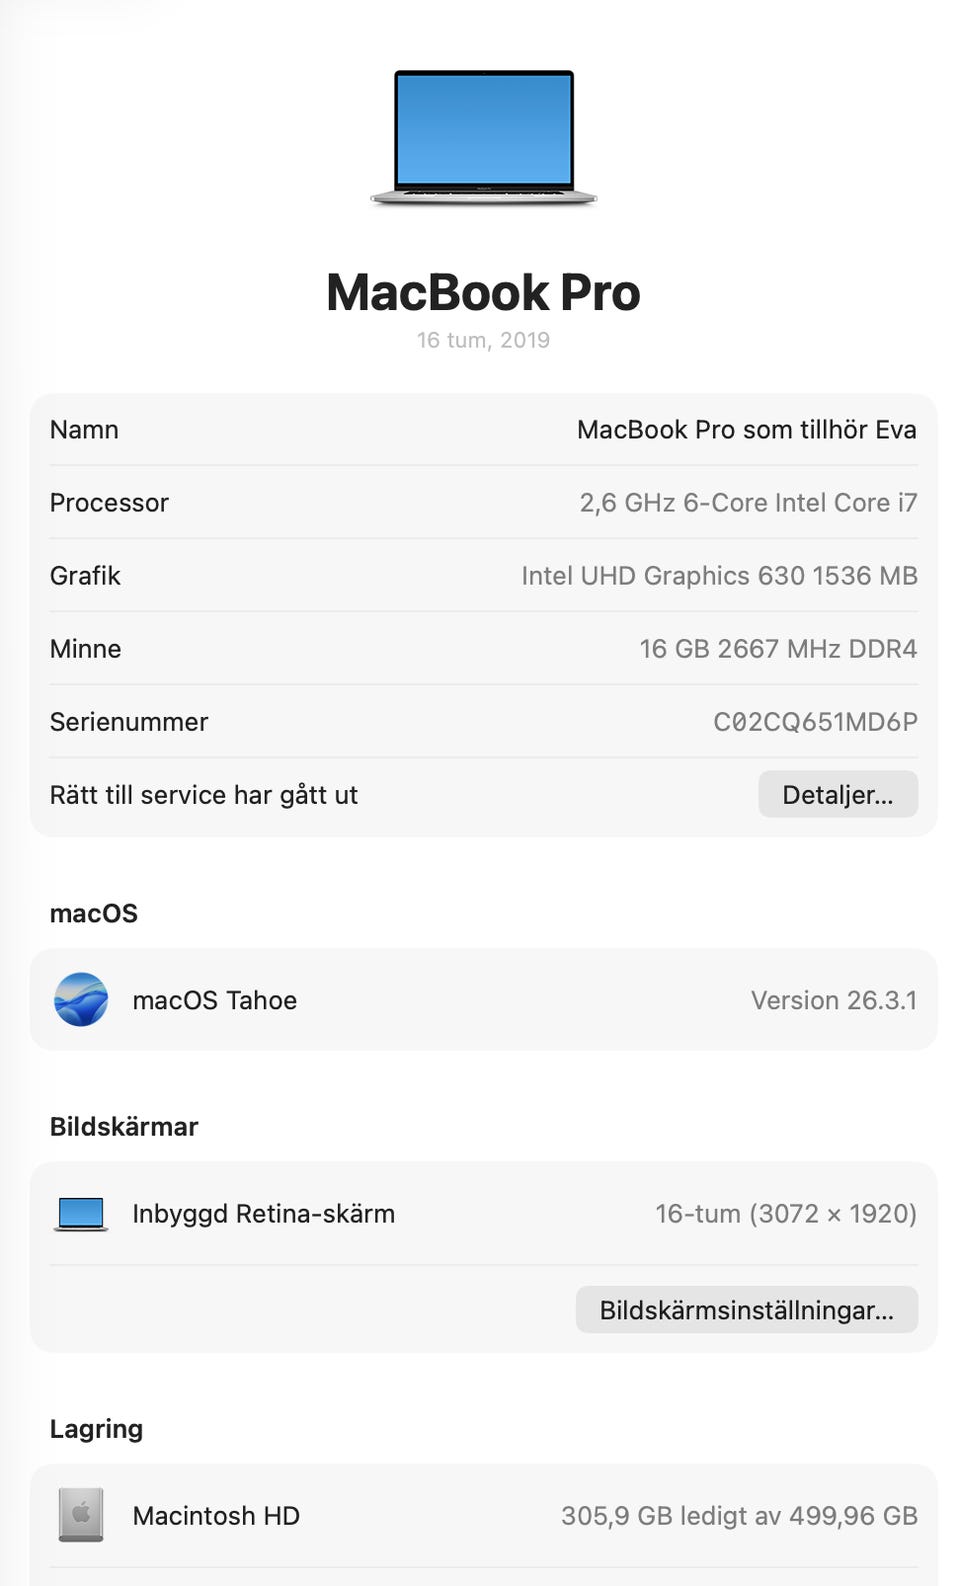The width and height of the screenshot is (960, 1586).
Task: Select the macOS Tahoe label
Action: [x=214, y=1000]
